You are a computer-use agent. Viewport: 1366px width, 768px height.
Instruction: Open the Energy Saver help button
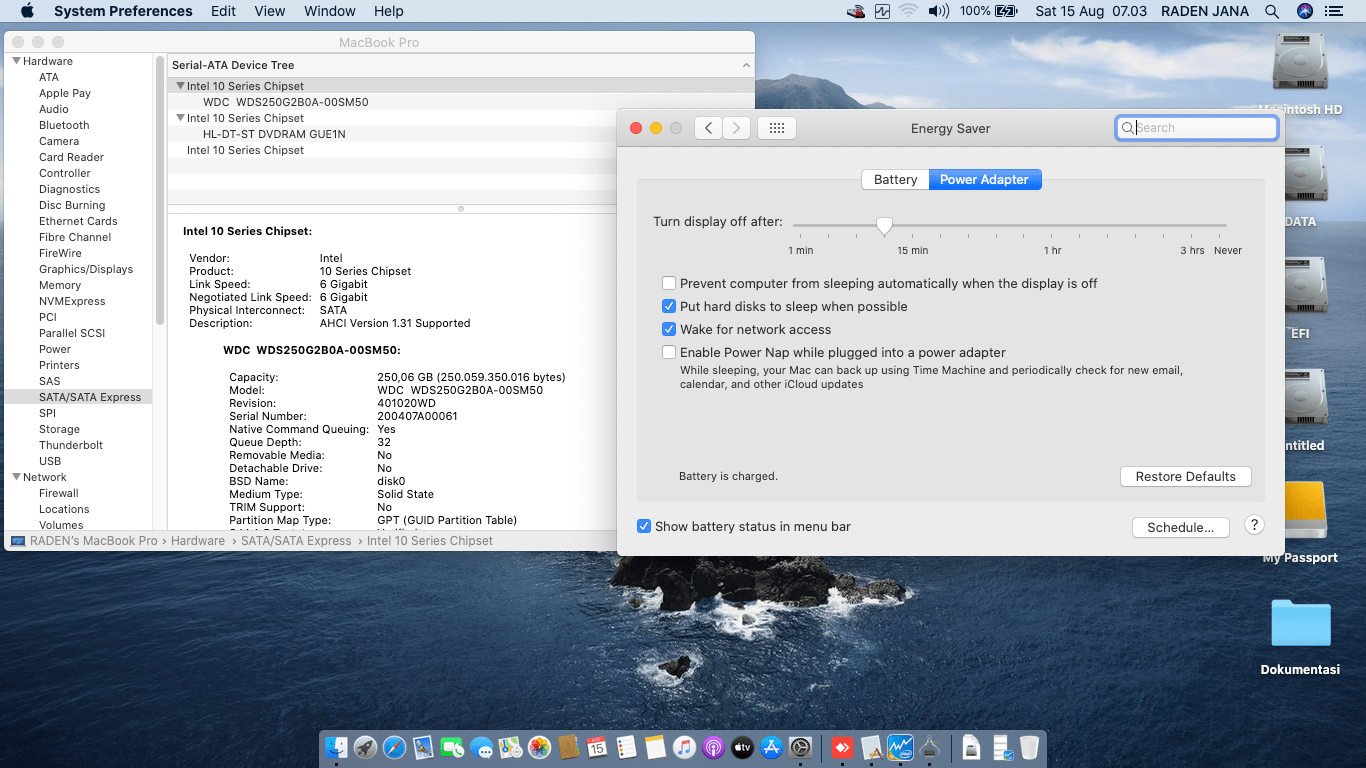[x=1254, y=525]
